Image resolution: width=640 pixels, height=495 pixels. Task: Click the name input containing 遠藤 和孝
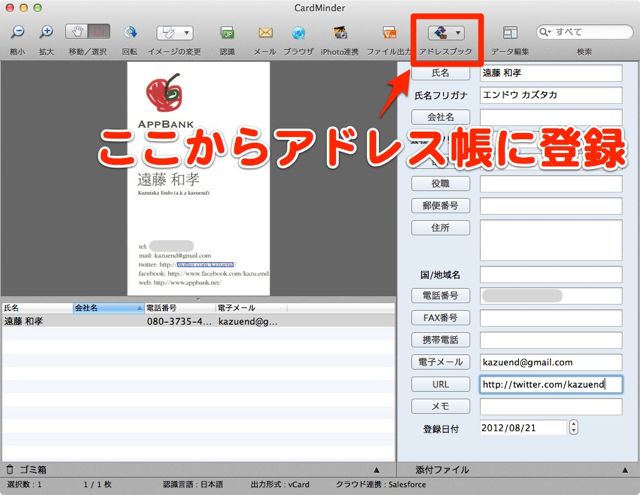coord(551,73)
